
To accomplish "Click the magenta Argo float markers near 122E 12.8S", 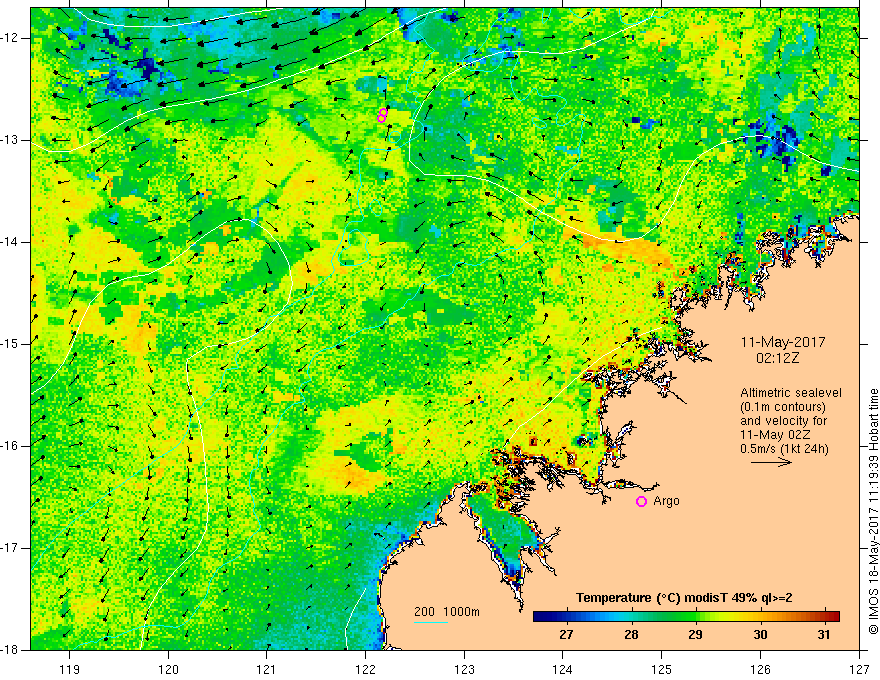I will click(x=382, y=115).
